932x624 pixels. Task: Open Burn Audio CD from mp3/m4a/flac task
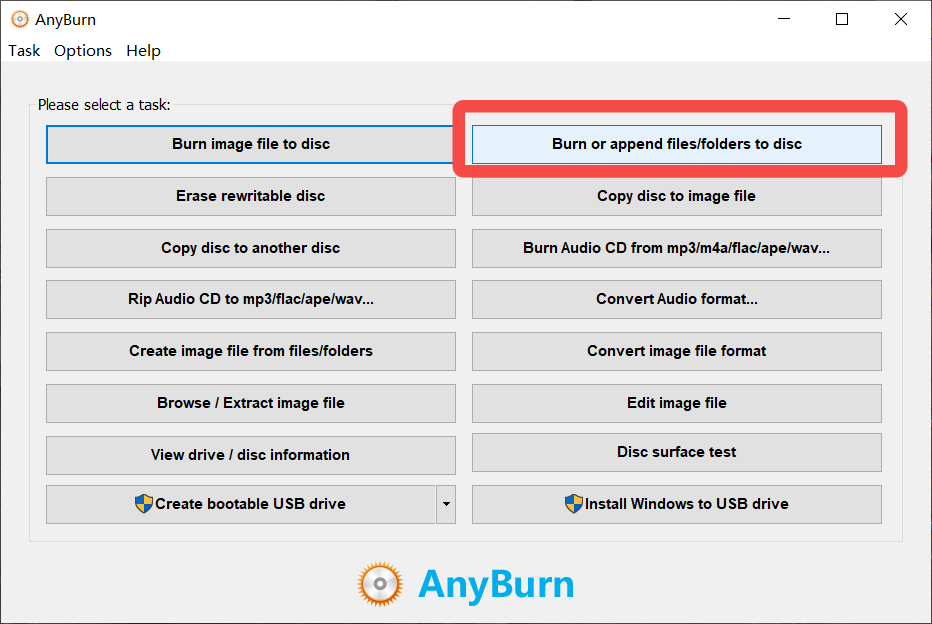coord(676,248)
